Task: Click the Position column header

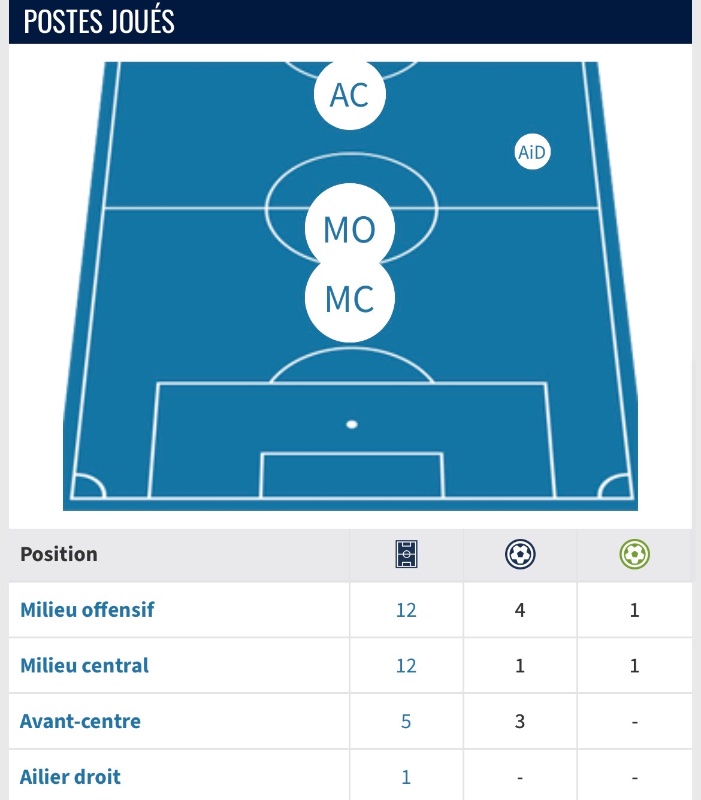Action: click(x=59, y=554)
